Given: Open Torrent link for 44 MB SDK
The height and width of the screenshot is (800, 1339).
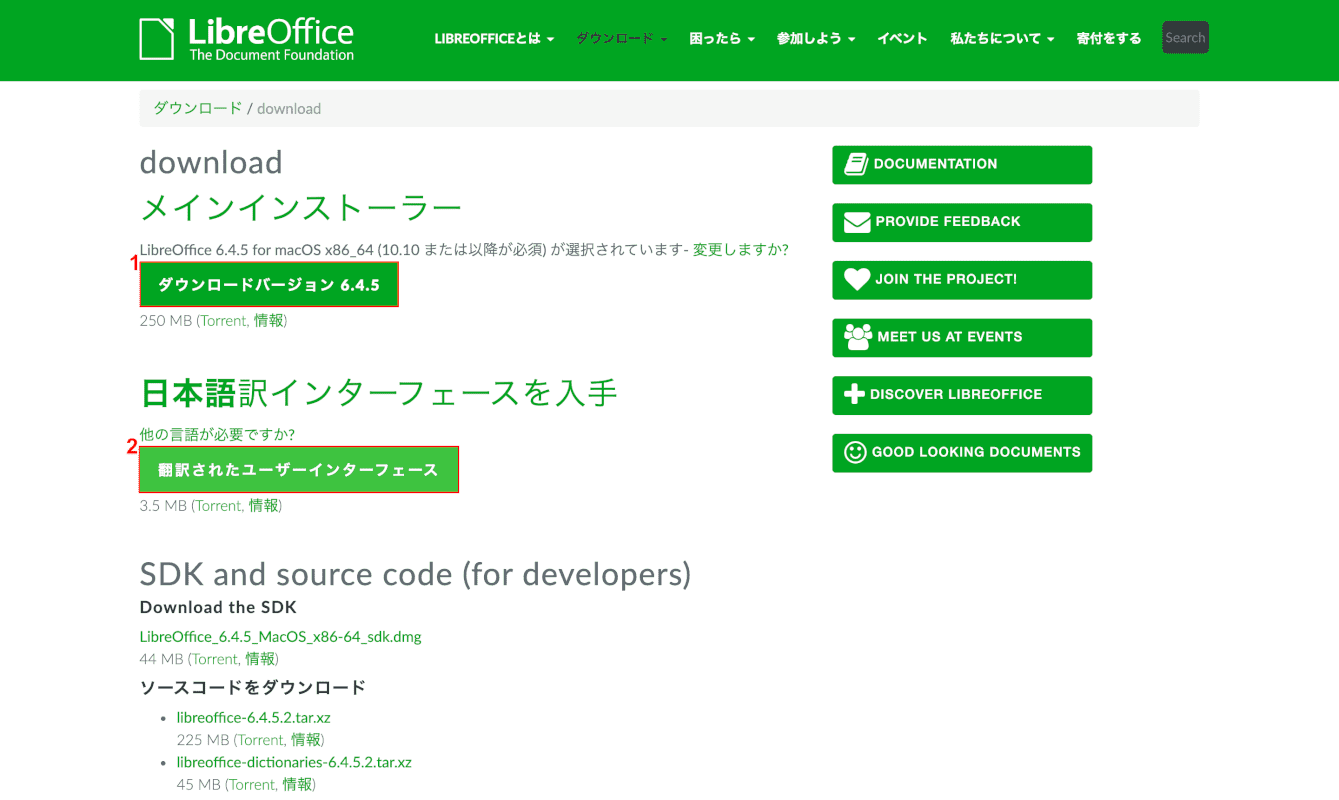Looking at the screenshot, I should click(x=215, y=659).
